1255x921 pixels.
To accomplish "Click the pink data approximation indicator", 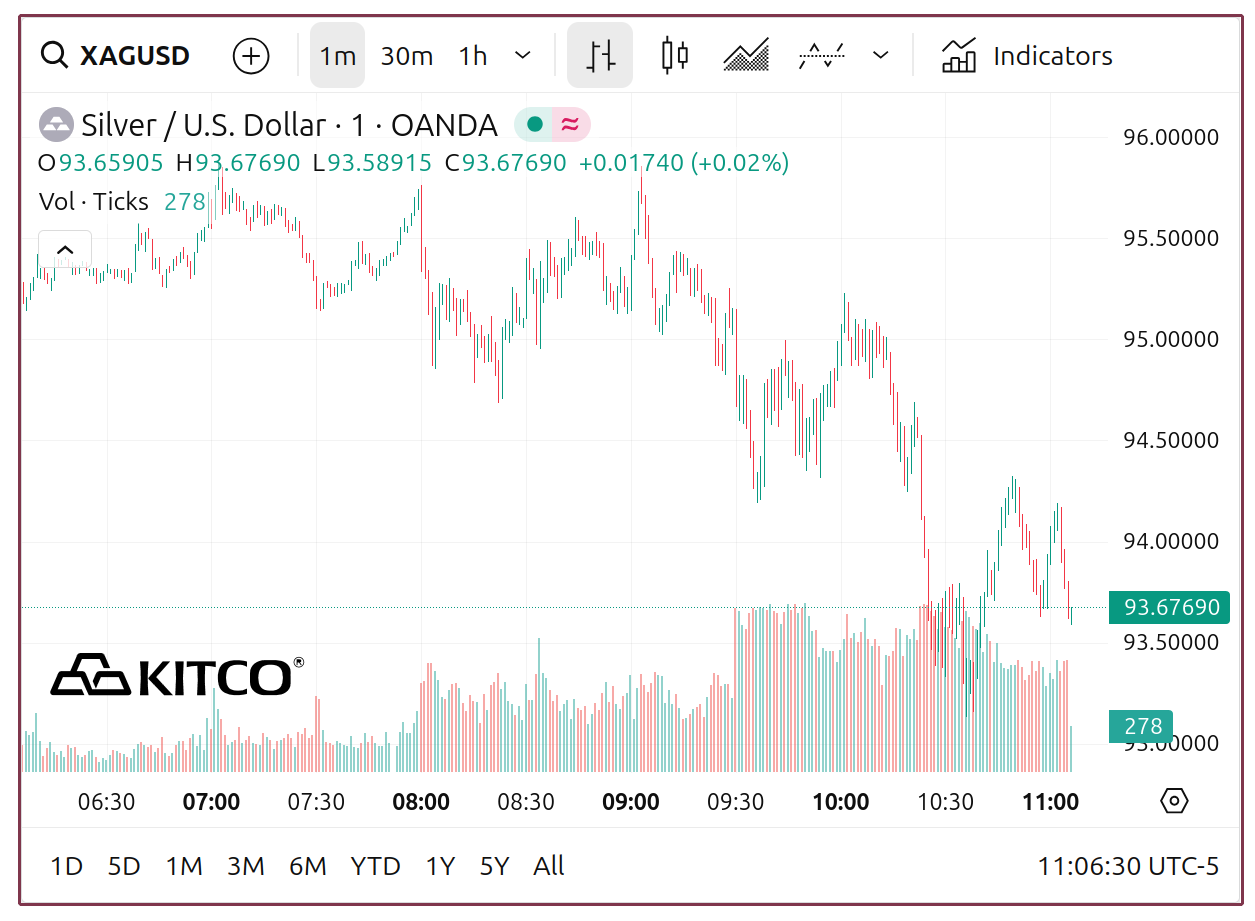I will [x=570, y=125].
